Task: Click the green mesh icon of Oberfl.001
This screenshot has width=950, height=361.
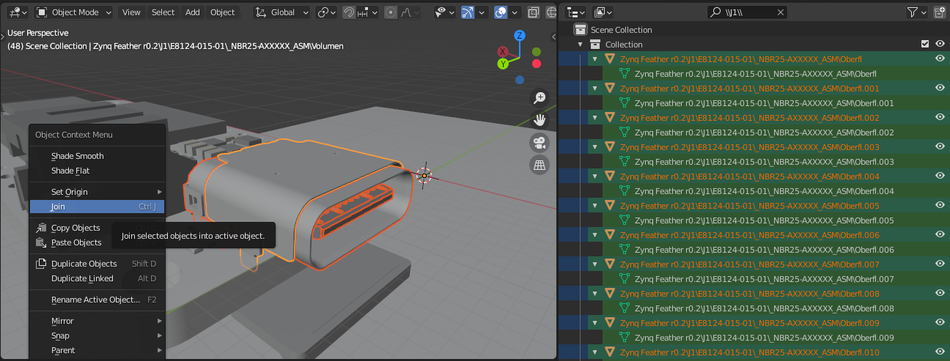Action: 624,103
